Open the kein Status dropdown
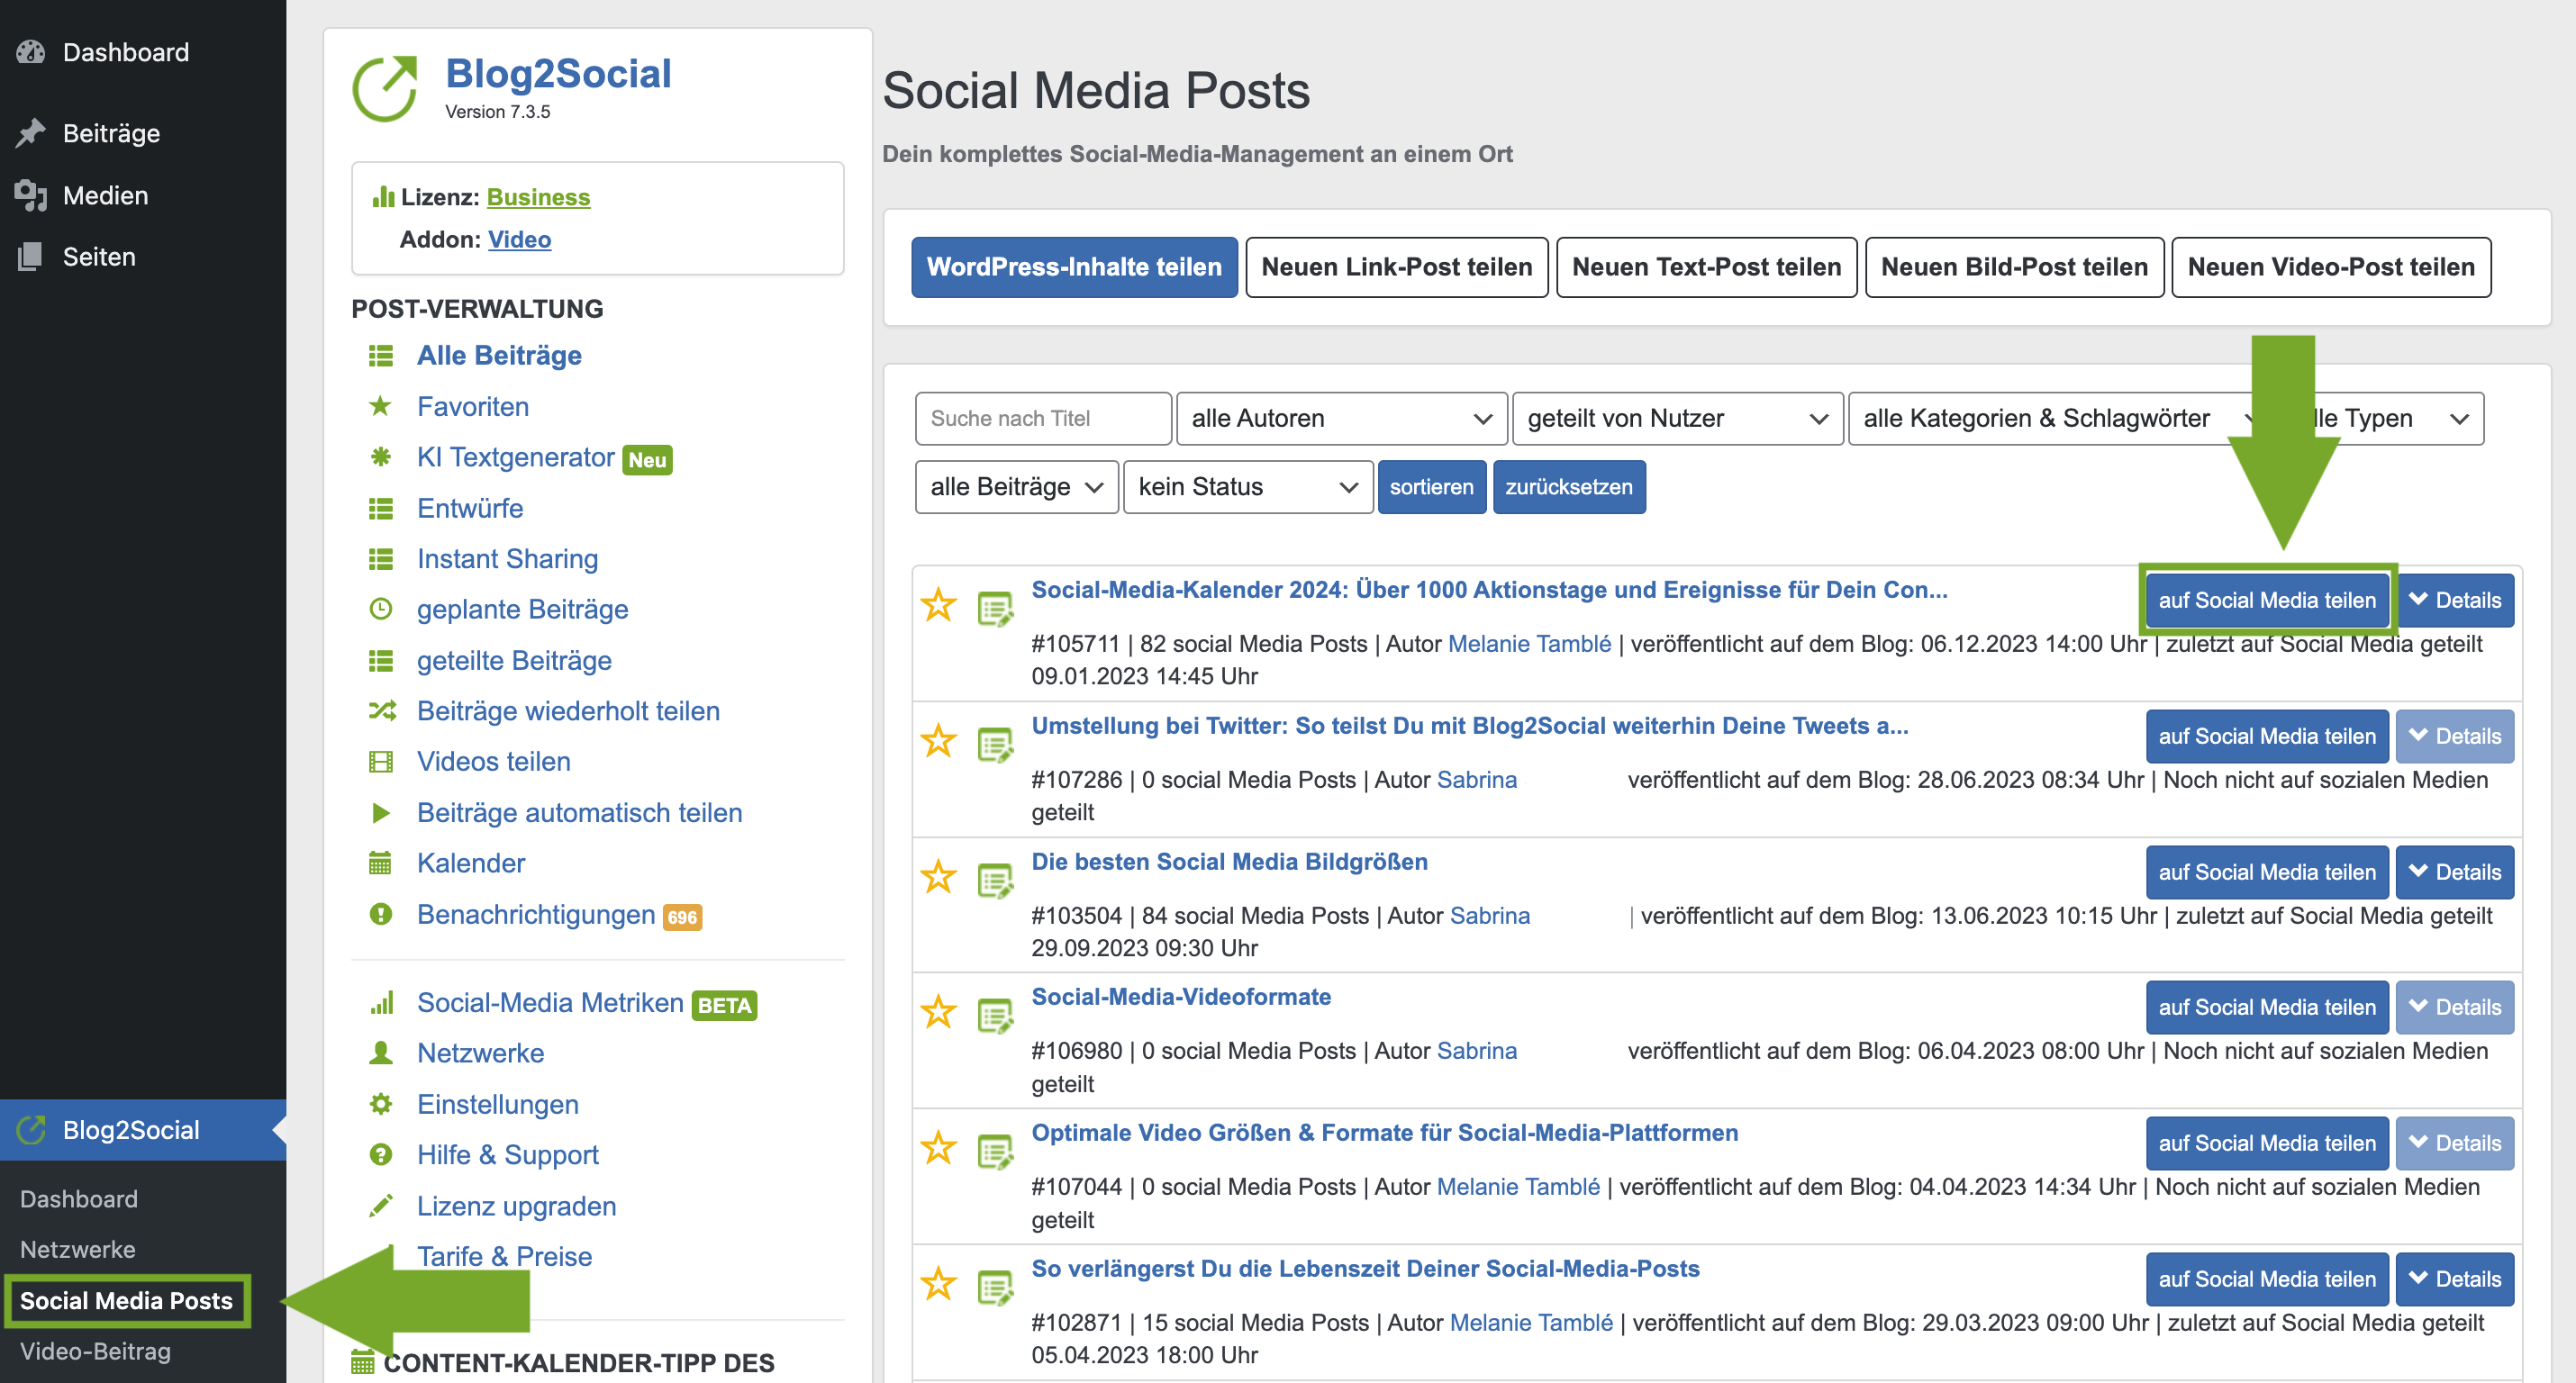Image resolution: width=2576 pixels, height=1383 pixels. point(1246,487)
